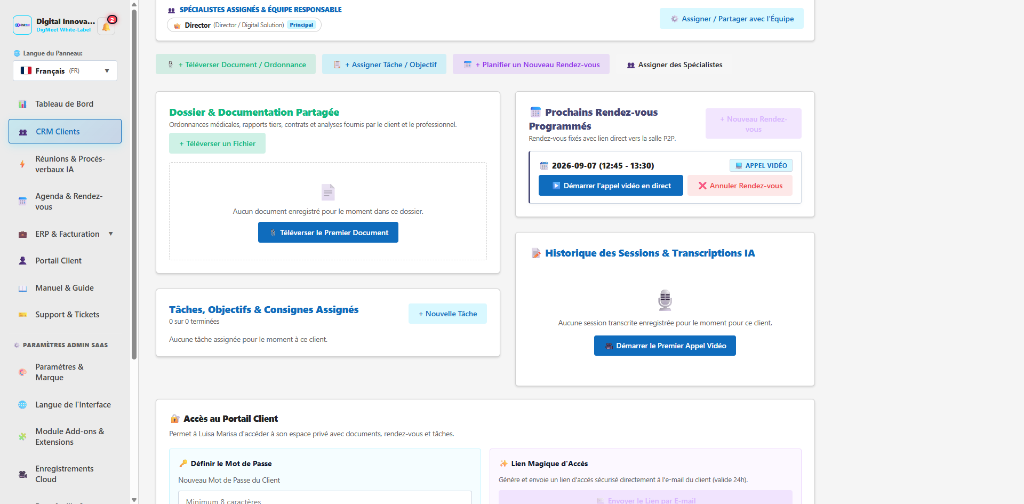Click the sidebar scroll down arrow
Screen dimensions: 1024x504
[x=134, y=499]
